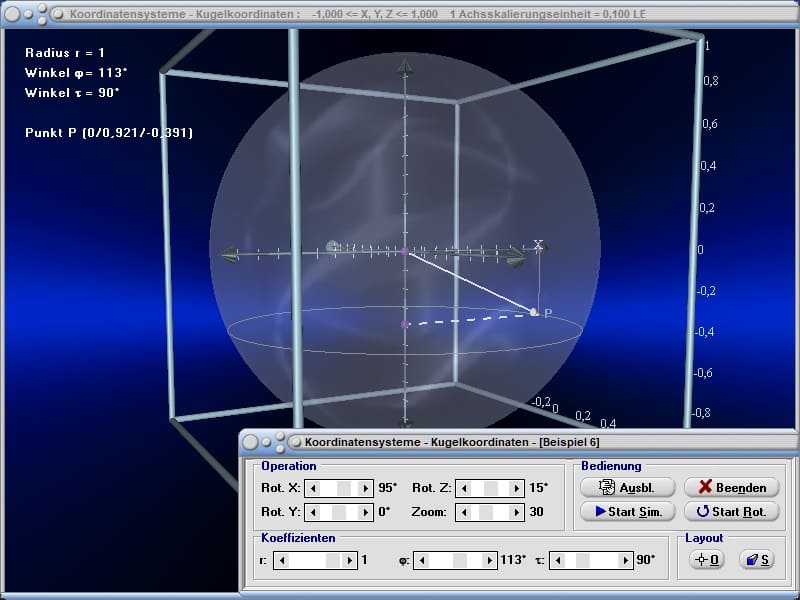Decrease Rot. X with its left arrow
This screenshot has width=800, height=600.
pos(313,488)
